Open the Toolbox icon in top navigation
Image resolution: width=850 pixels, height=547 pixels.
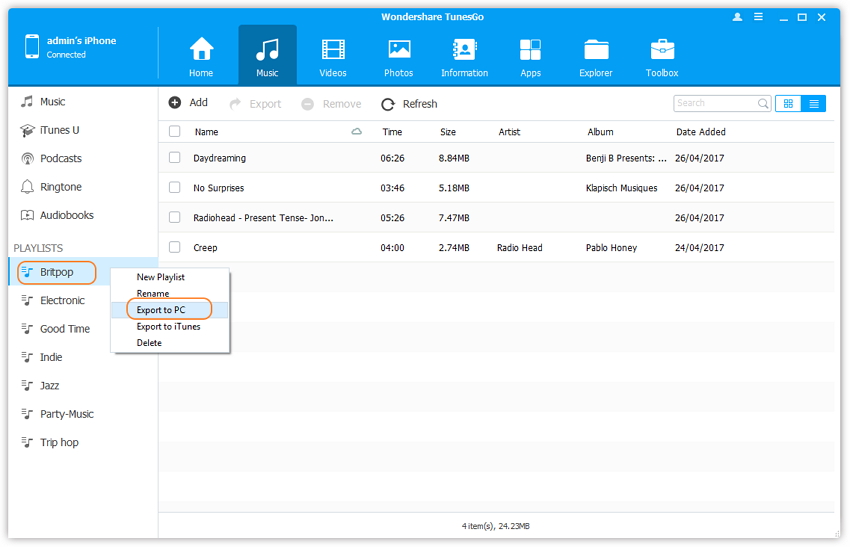pos(662,50)
